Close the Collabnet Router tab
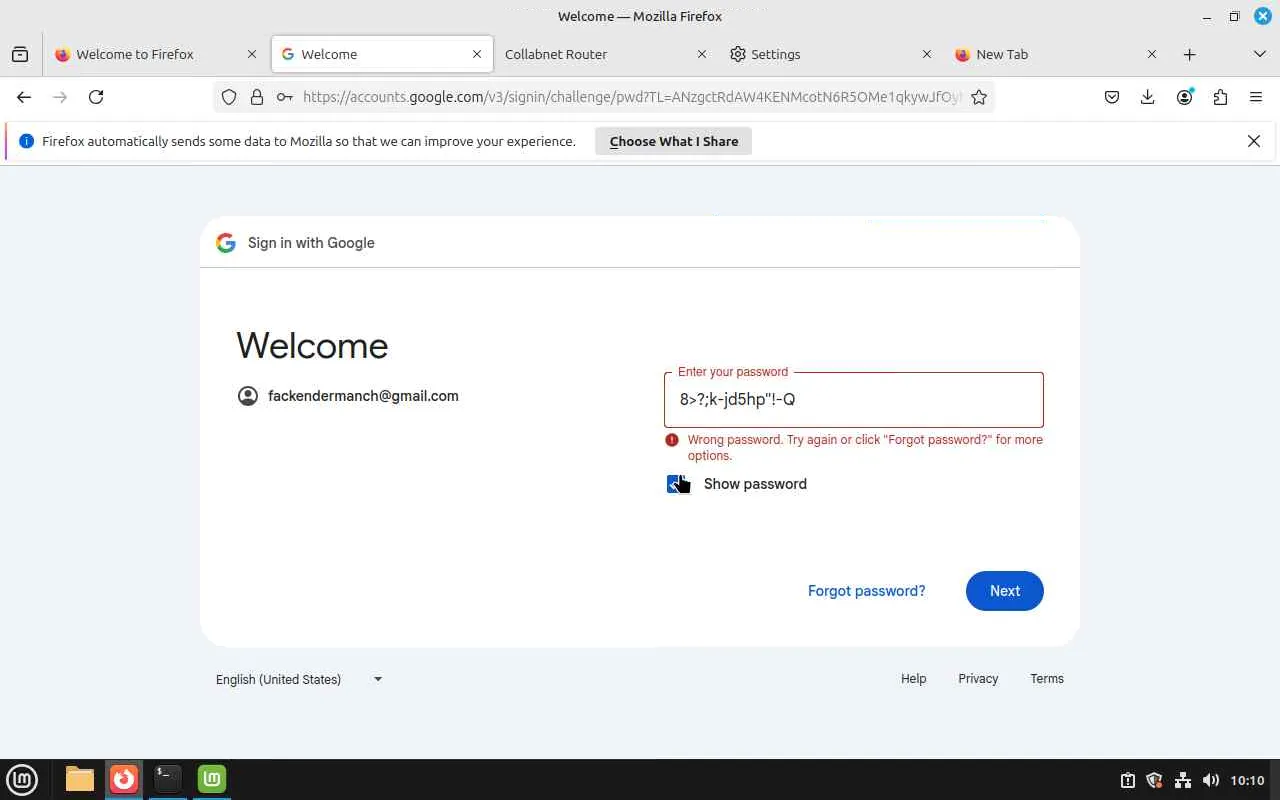Image resolution: width=1280 pixels, height=800 pixels. 702,54
